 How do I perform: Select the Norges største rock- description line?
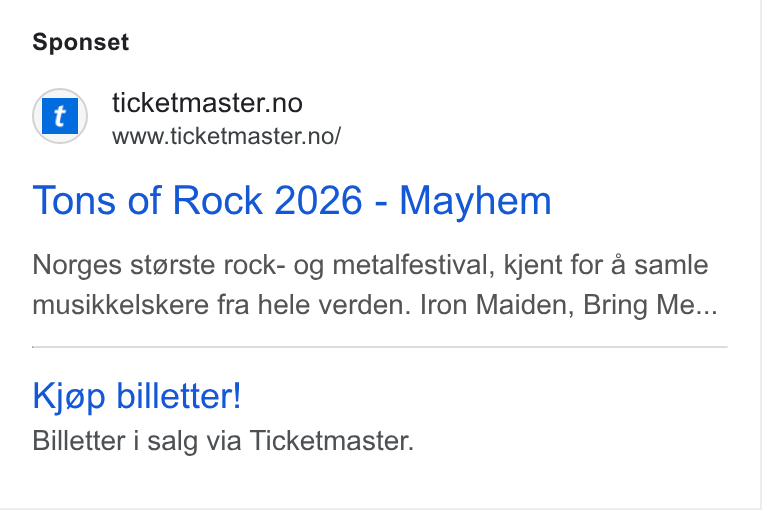[370, 265]
